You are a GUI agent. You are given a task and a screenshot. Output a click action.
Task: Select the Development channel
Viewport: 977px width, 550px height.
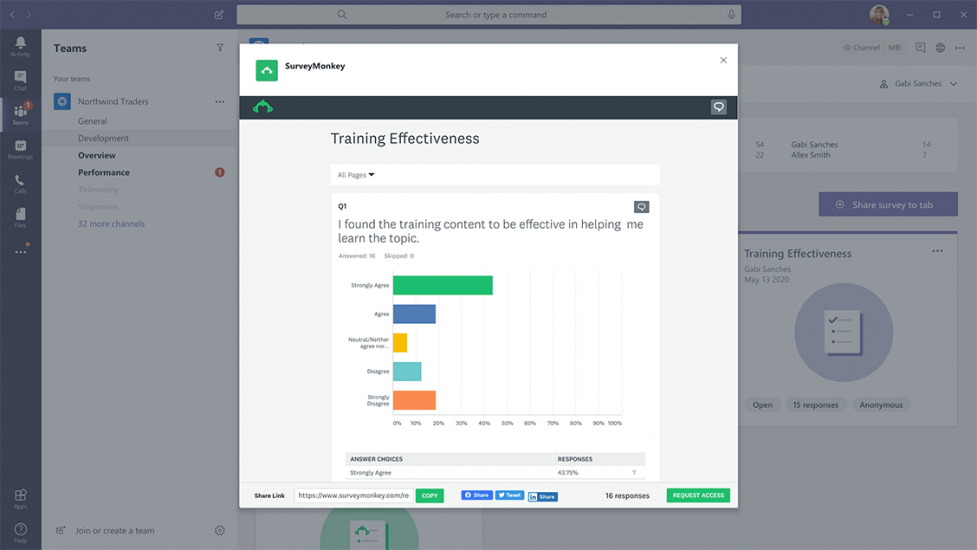(103, 138)
